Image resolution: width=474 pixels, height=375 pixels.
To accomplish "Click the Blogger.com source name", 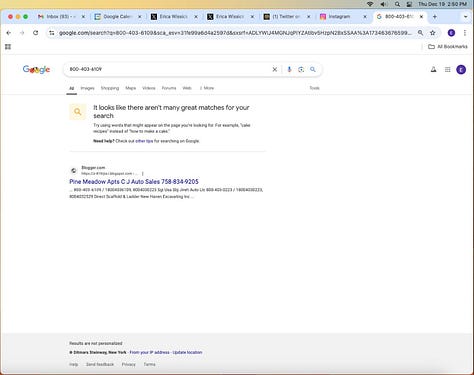I will [93, 168].
